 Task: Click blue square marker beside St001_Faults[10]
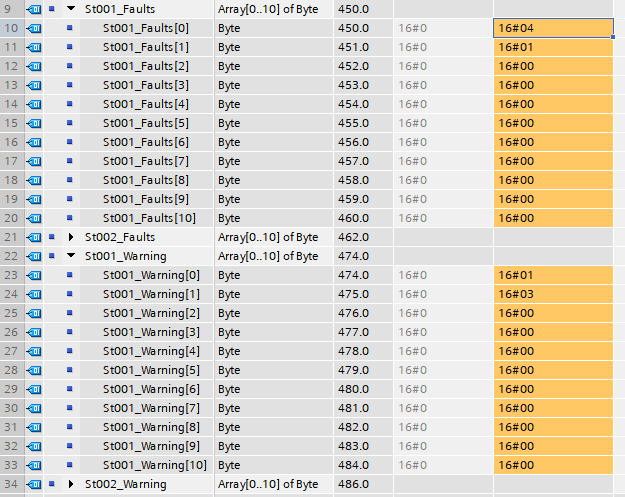[70, 218]
